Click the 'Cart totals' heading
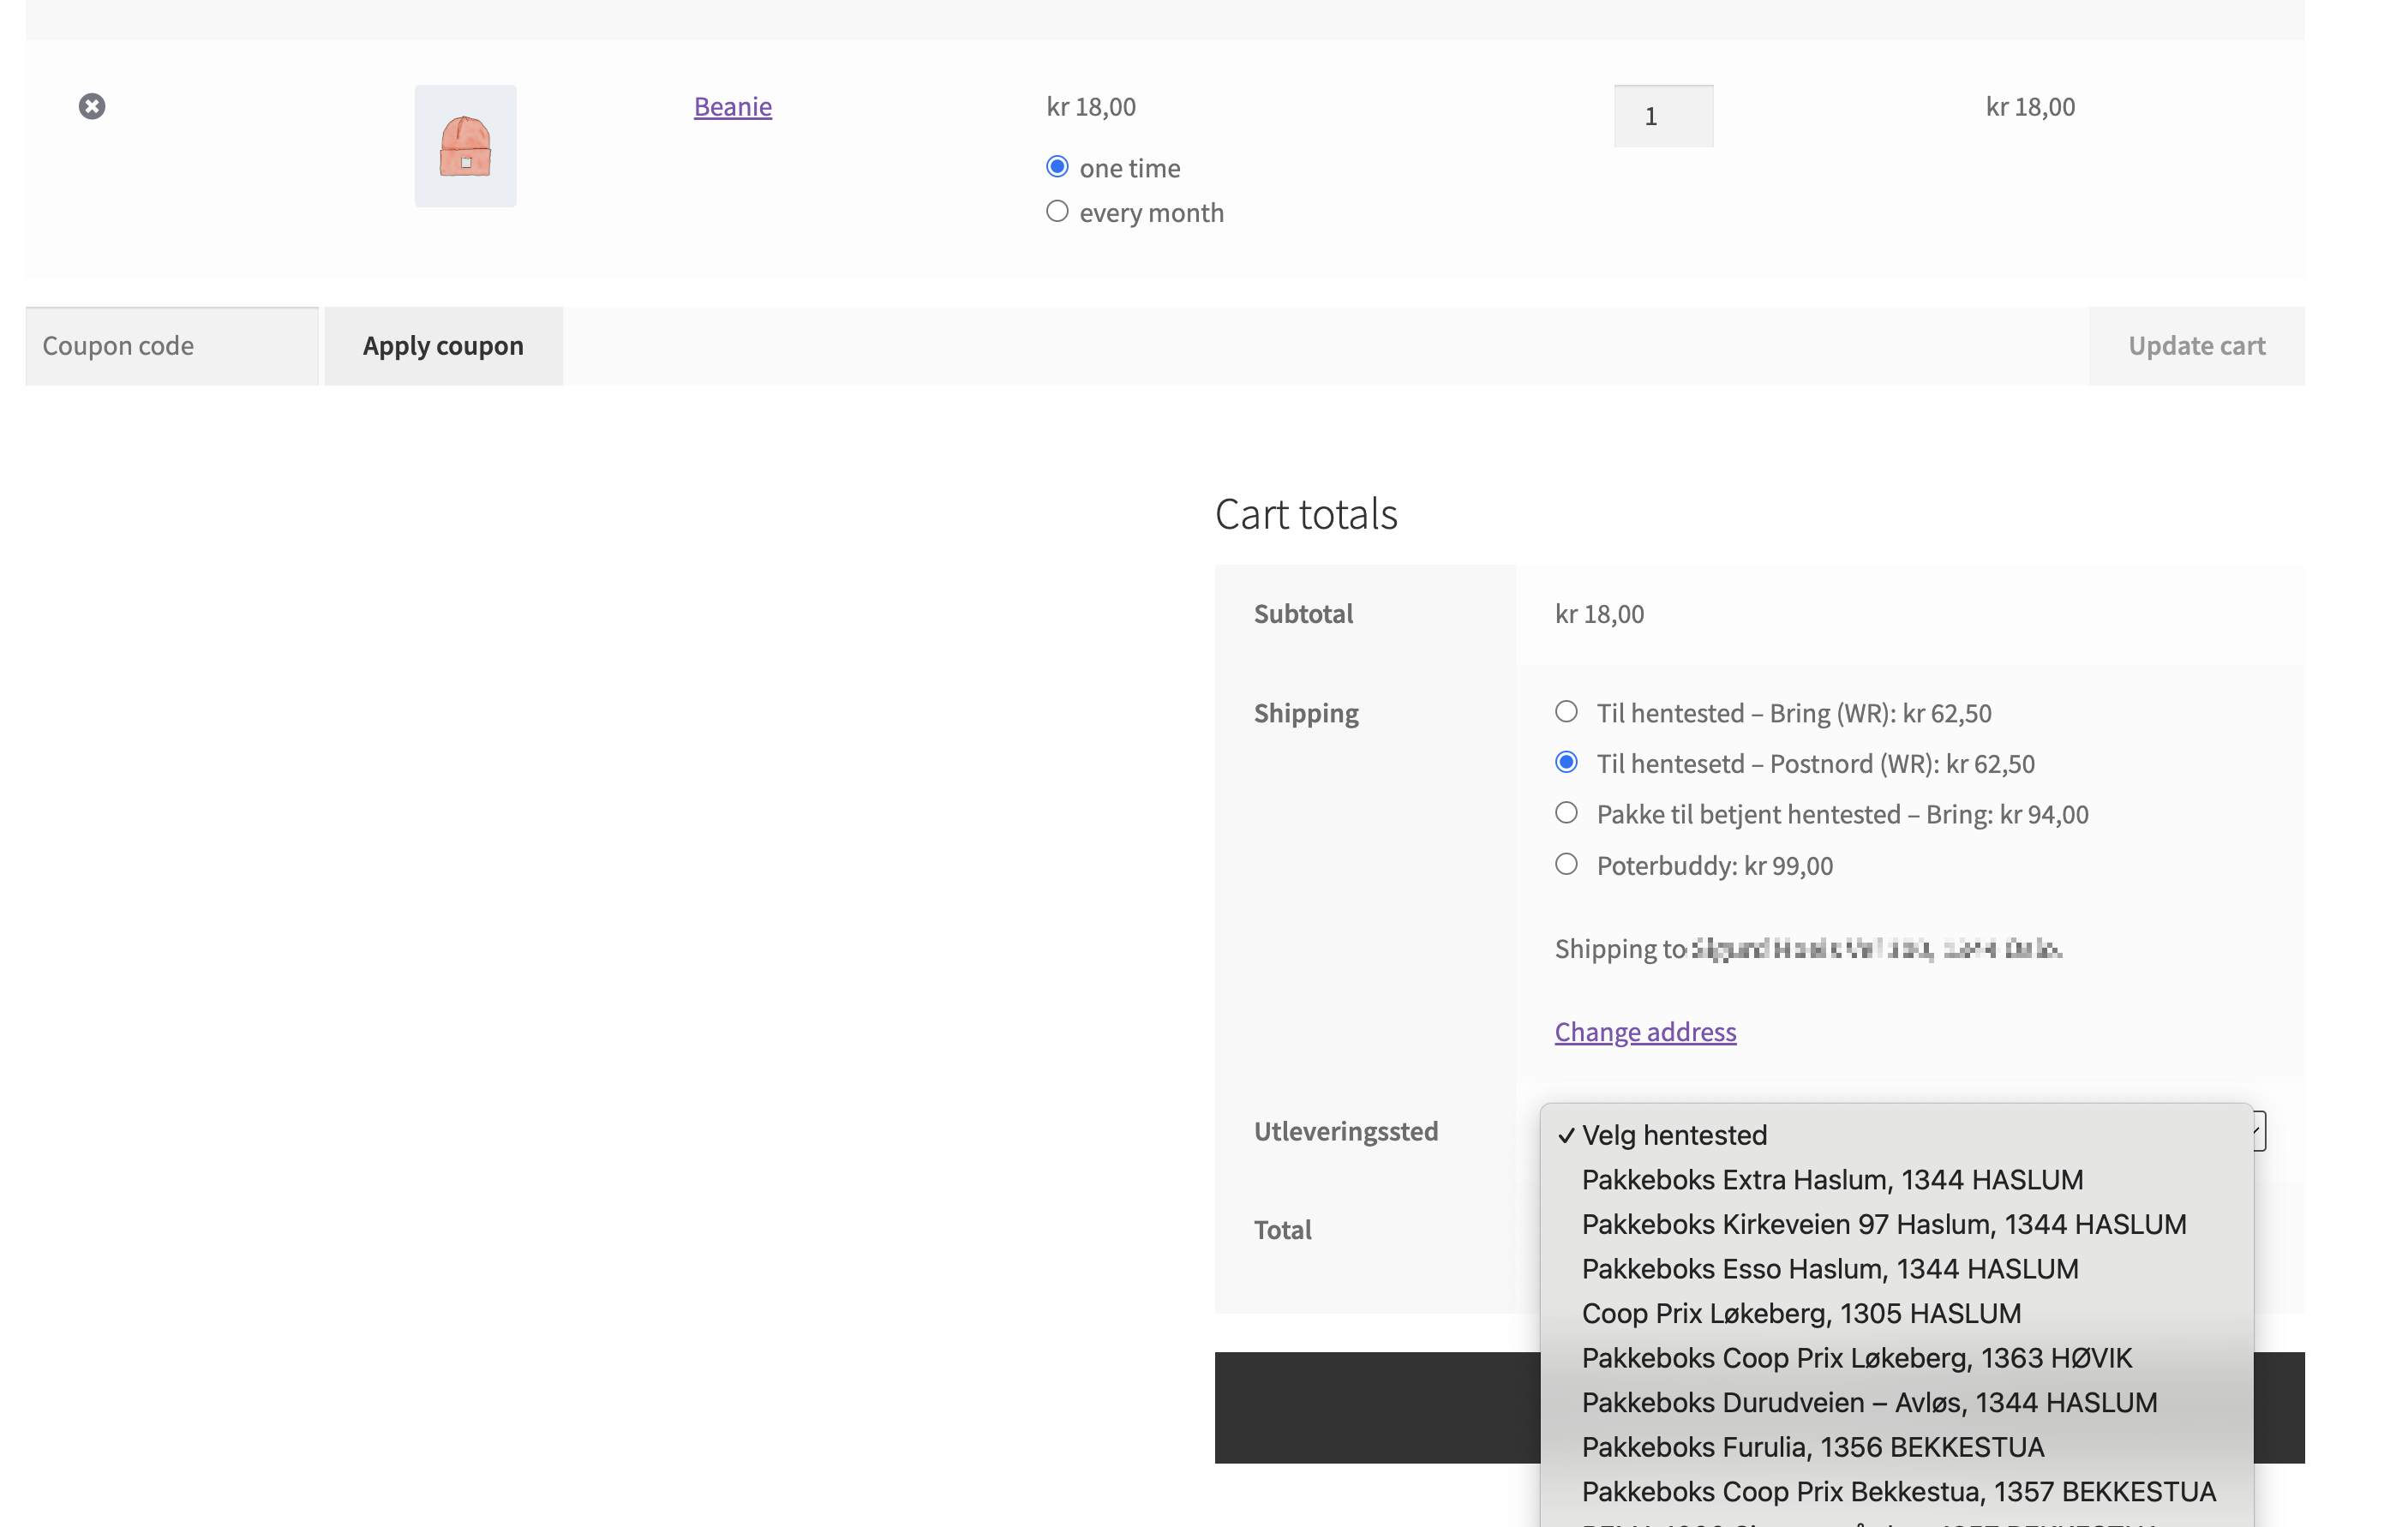Viewport: 2408px width, 1527px height. pyautogui.click(x=1305, y=514)
